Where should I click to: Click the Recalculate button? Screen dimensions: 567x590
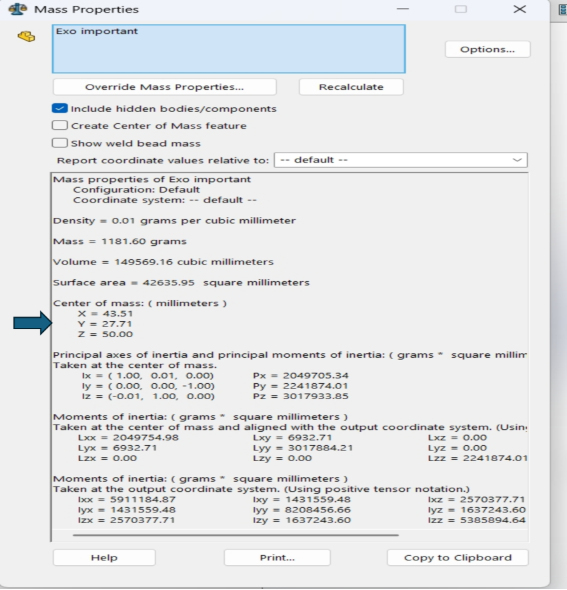pyautogui.click(x=351, y=87)
